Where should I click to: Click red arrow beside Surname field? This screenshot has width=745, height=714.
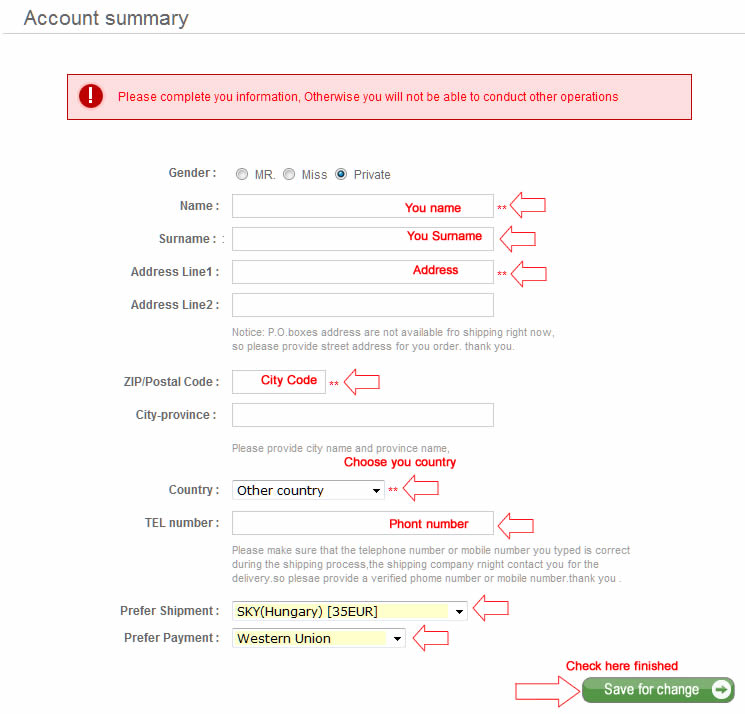(517, 238)
